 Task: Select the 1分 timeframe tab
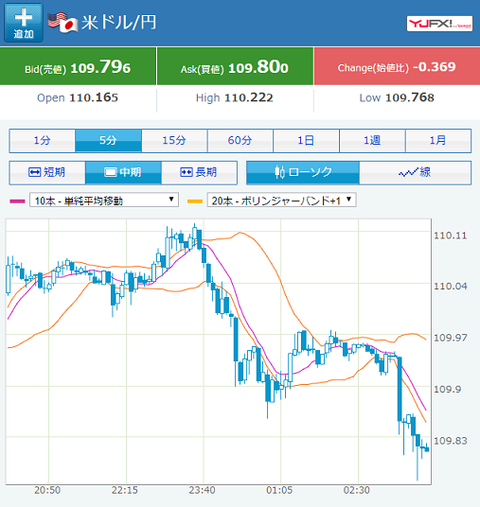[42, 140]
